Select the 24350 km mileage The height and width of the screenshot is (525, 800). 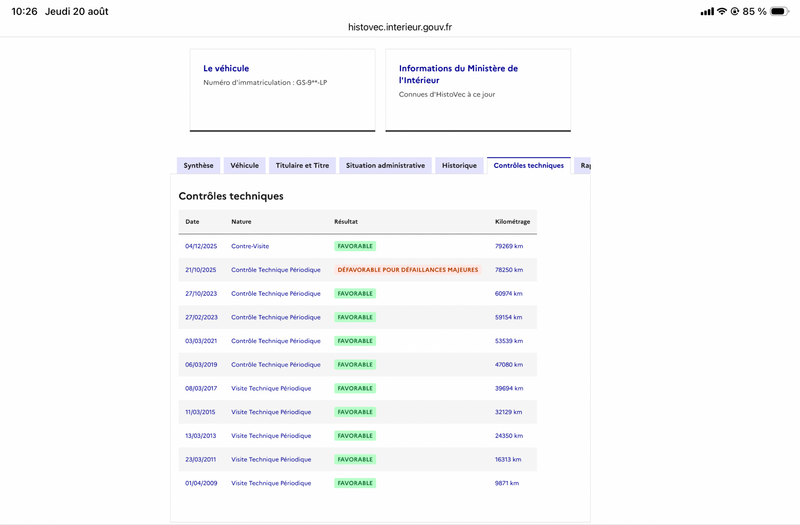coord(509,436)
